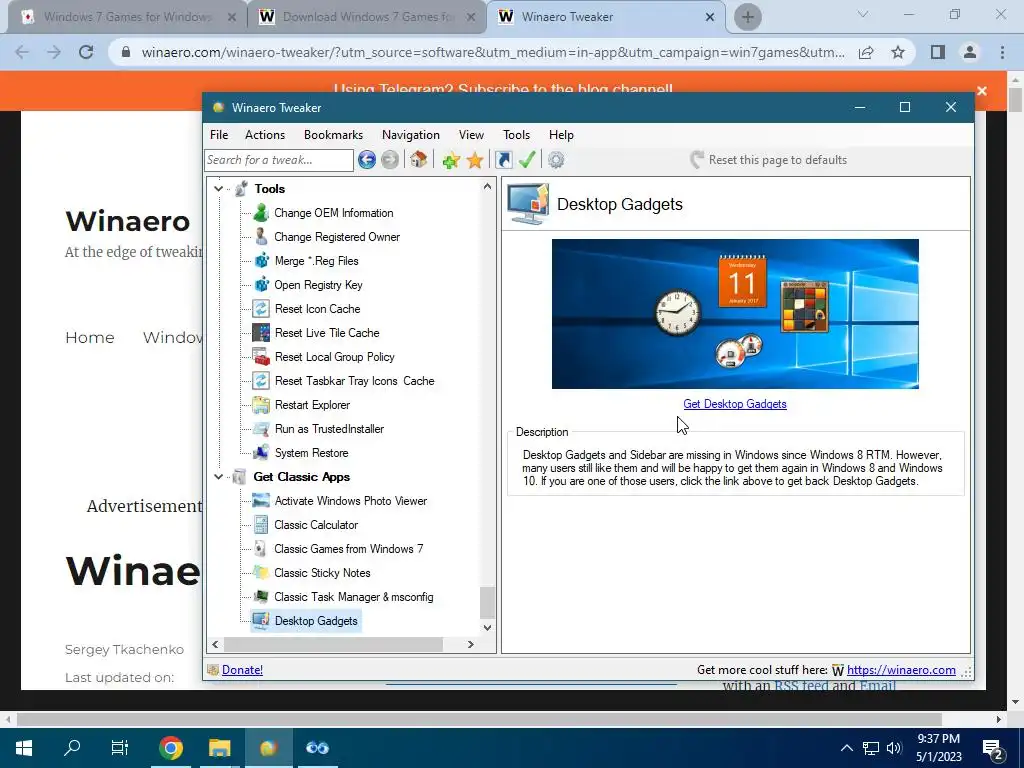Click the Merge *.Reg Files icon
Screen dimensions: 1024x768
point(261,261)
